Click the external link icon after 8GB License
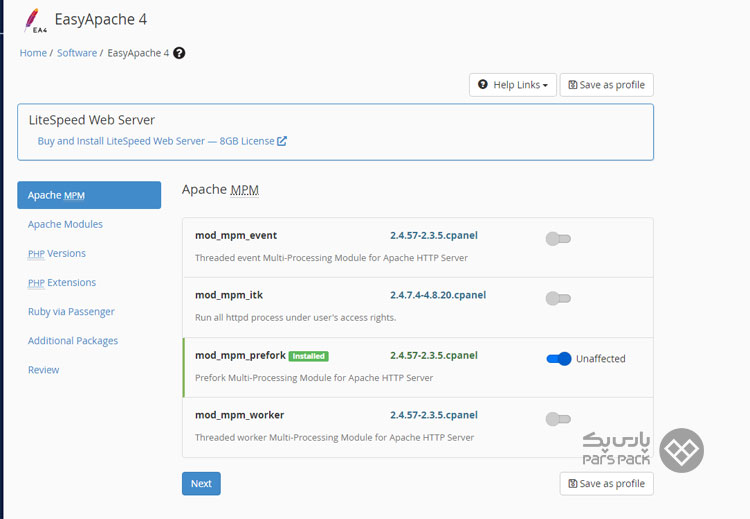Viewport: 750px width, 519px height. (282, 141)
